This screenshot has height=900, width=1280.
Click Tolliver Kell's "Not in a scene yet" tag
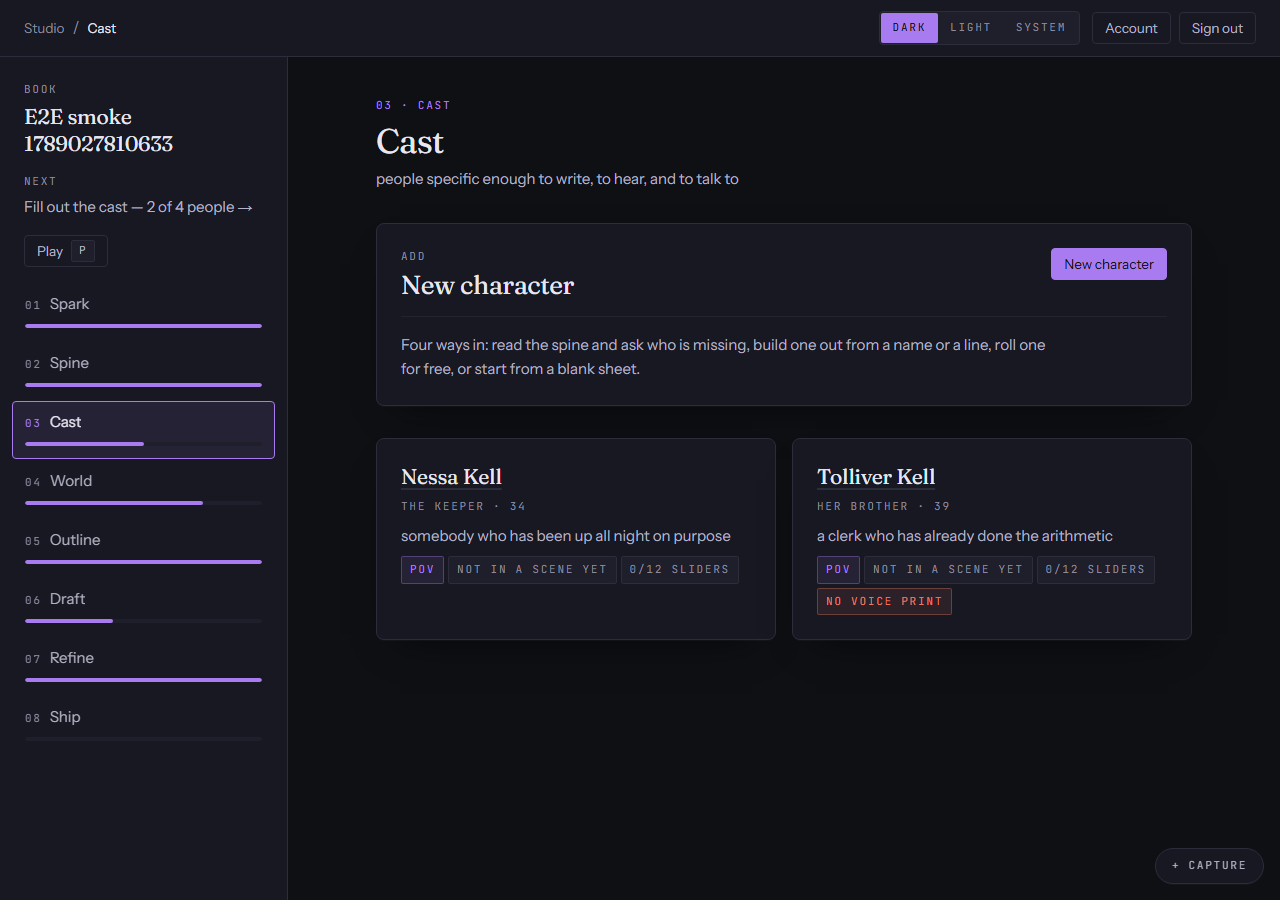[948, 569]
